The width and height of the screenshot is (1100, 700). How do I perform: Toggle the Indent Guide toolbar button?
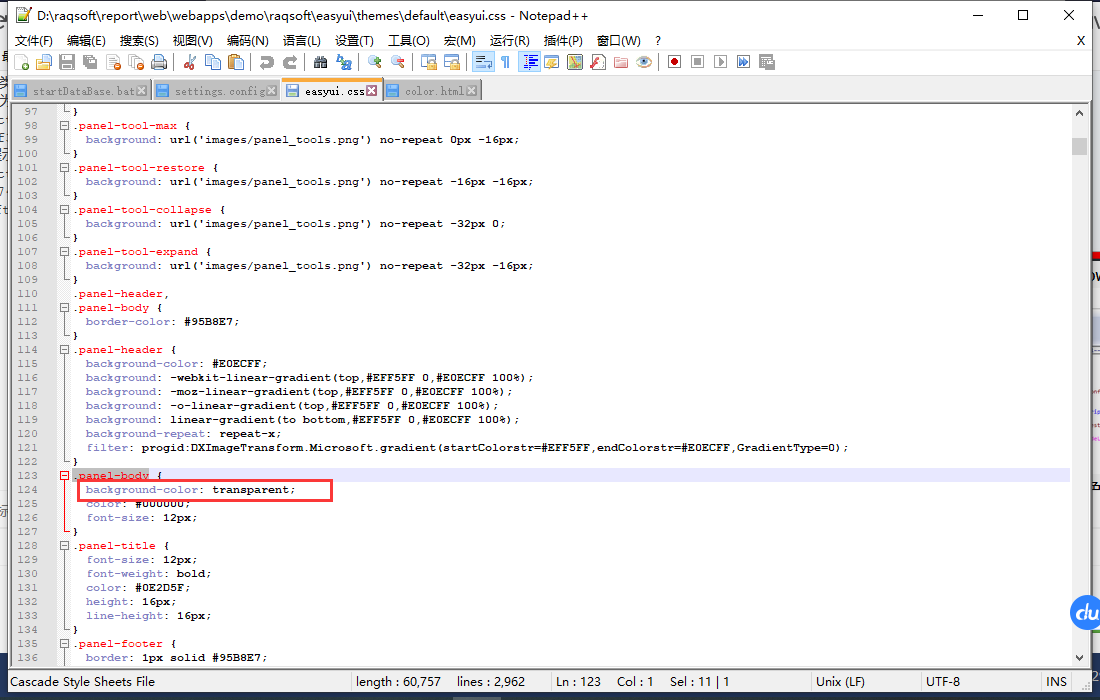tap(529, 62)
